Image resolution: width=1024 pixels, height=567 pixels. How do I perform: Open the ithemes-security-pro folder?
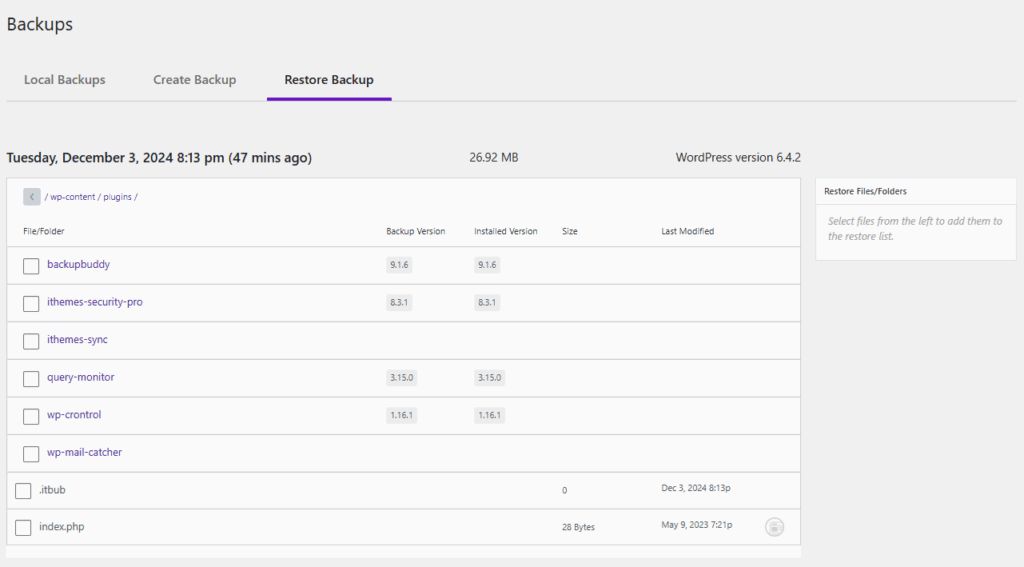coord(94,302)
